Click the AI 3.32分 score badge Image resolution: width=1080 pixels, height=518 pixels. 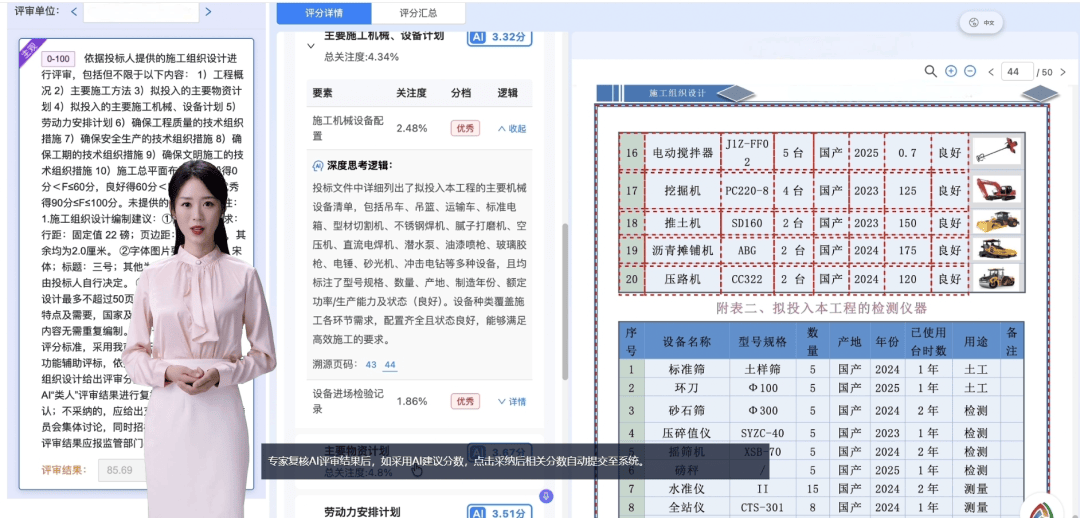497,37
